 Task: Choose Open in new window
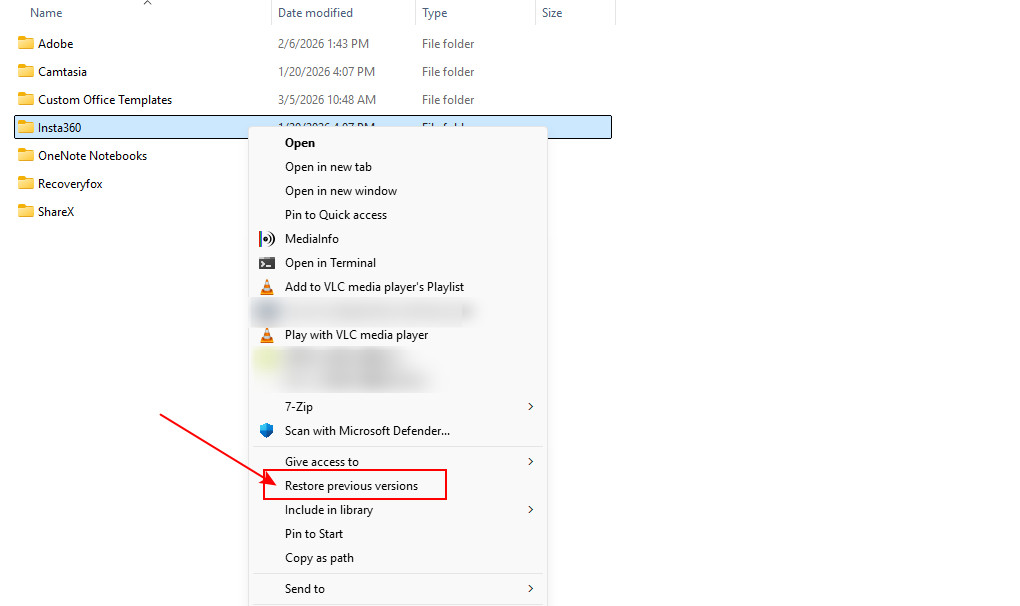tap(341, 191)
